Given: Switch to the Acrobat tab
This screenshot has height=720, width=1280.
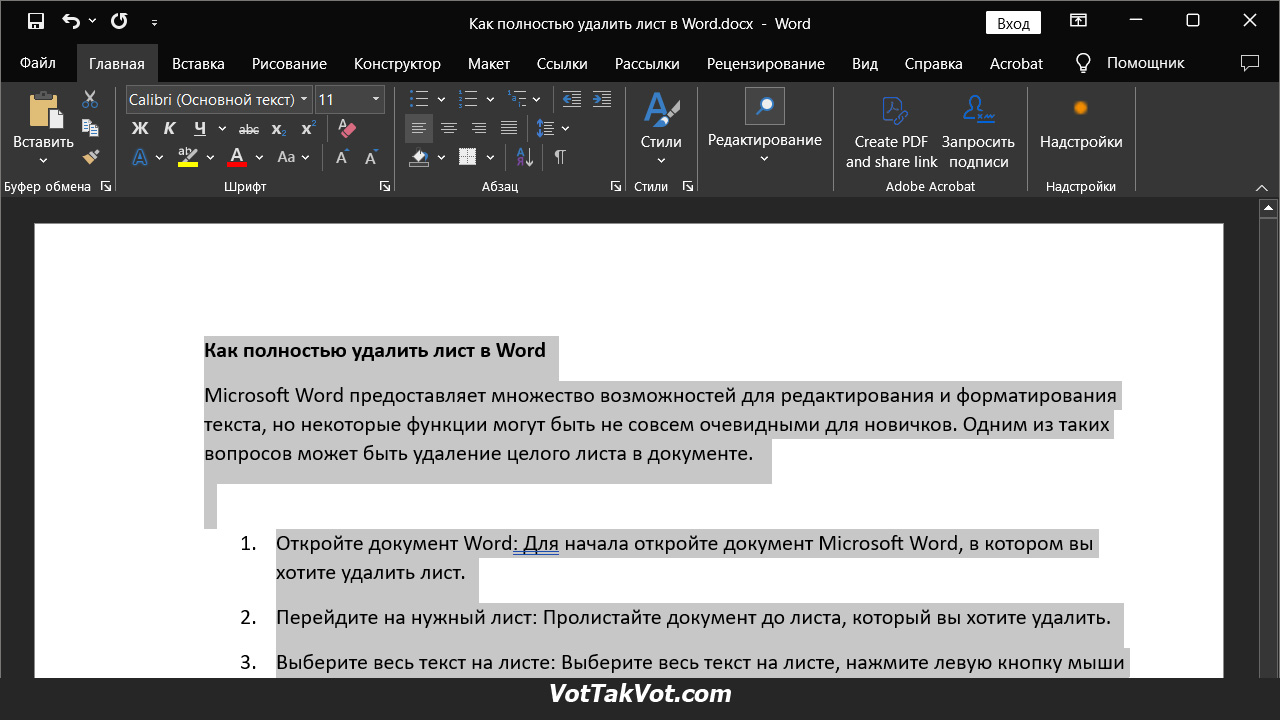Looking at the screenshot, I should [x=1016, y=63].
